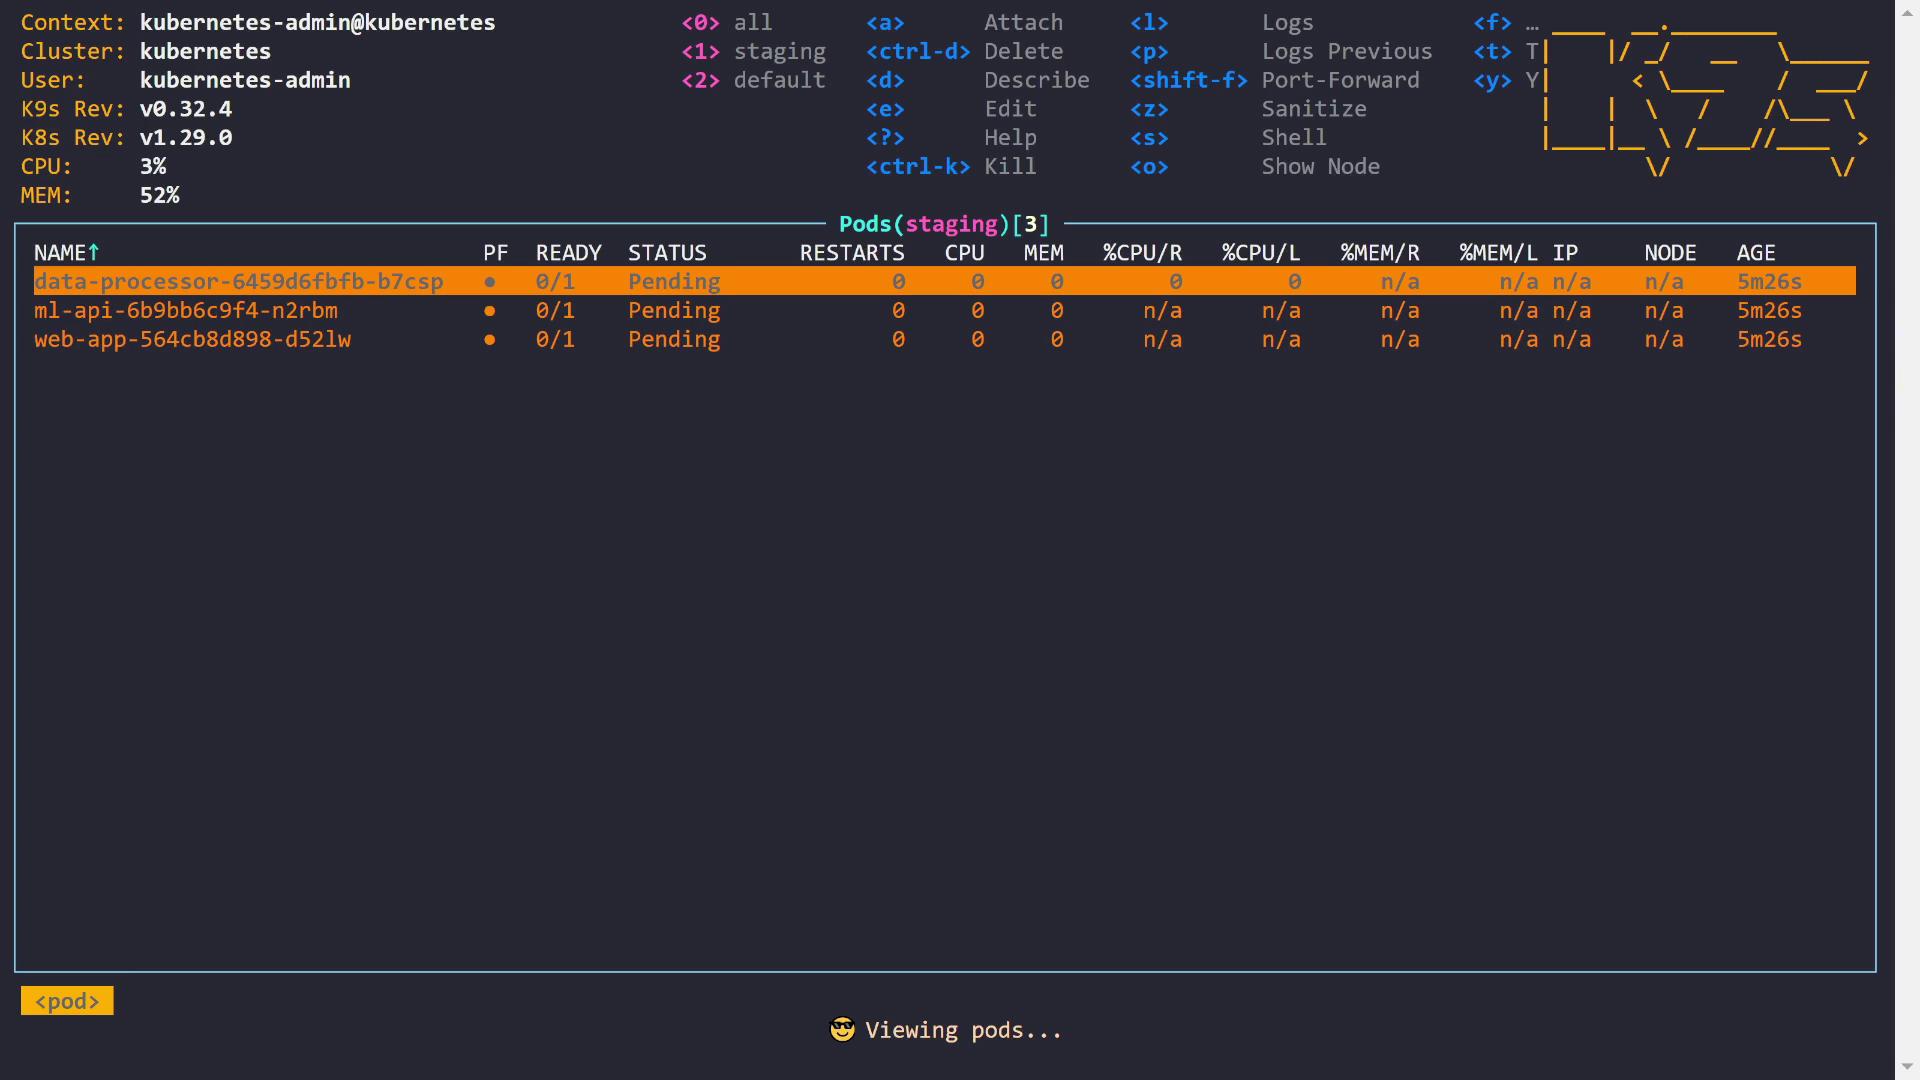The height and width of the screenshot is (1080, 1920).
Task: Click the port-forward dot for web-app pod
Action: [x=489, y=340]
